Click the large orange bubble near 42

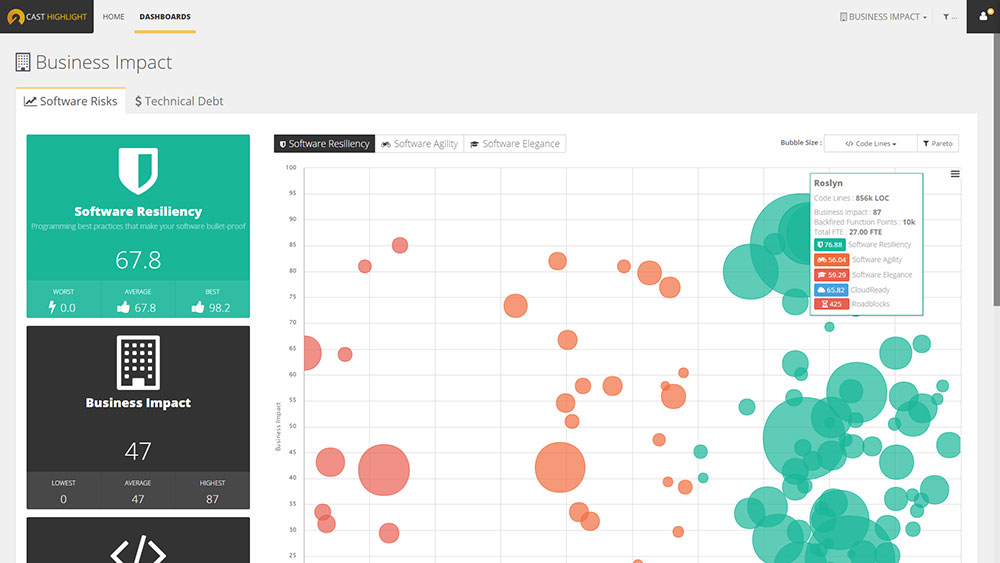pos(560,468)
